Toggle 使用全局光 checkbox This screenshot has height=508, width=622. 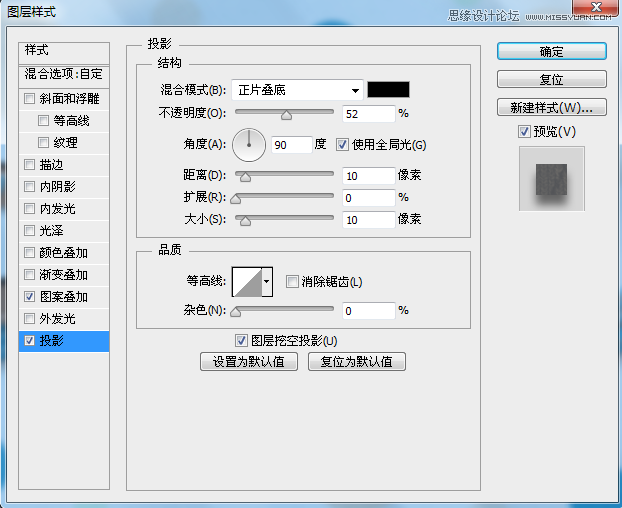pyautogui.click(x=342, y=144)
